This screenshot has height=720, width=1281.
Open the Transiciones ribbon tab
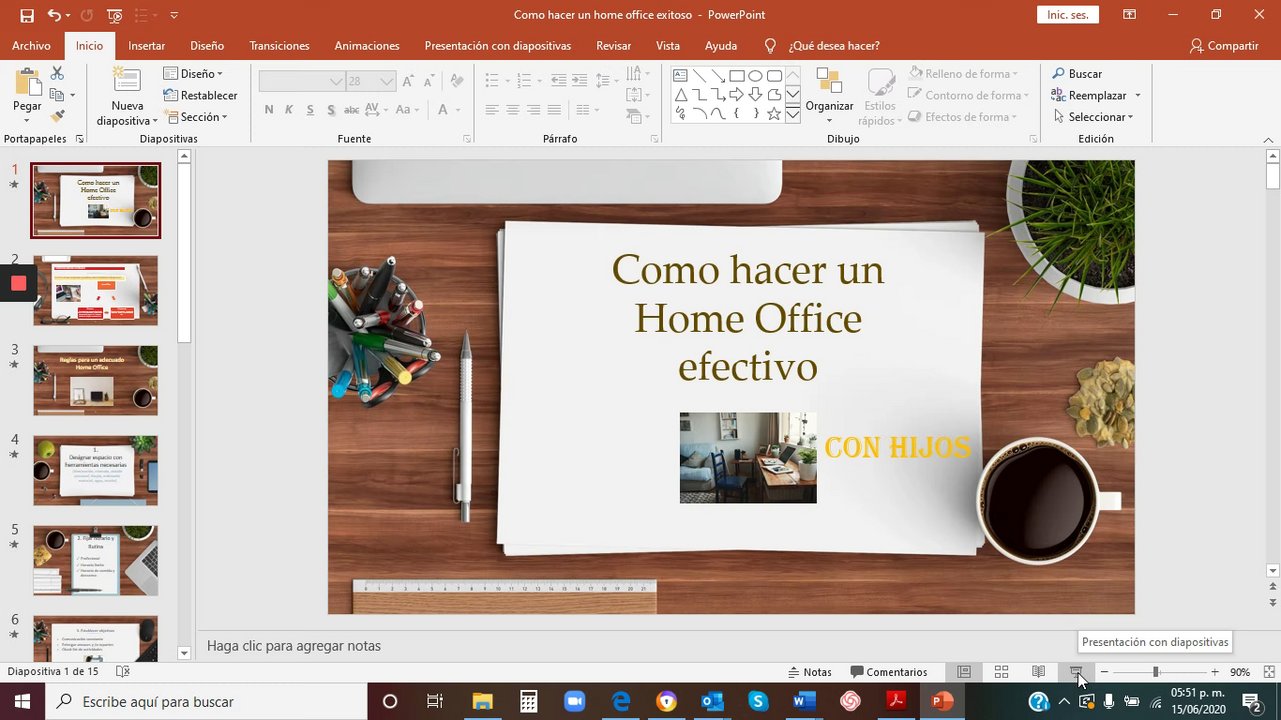click(x=279, y=46)
